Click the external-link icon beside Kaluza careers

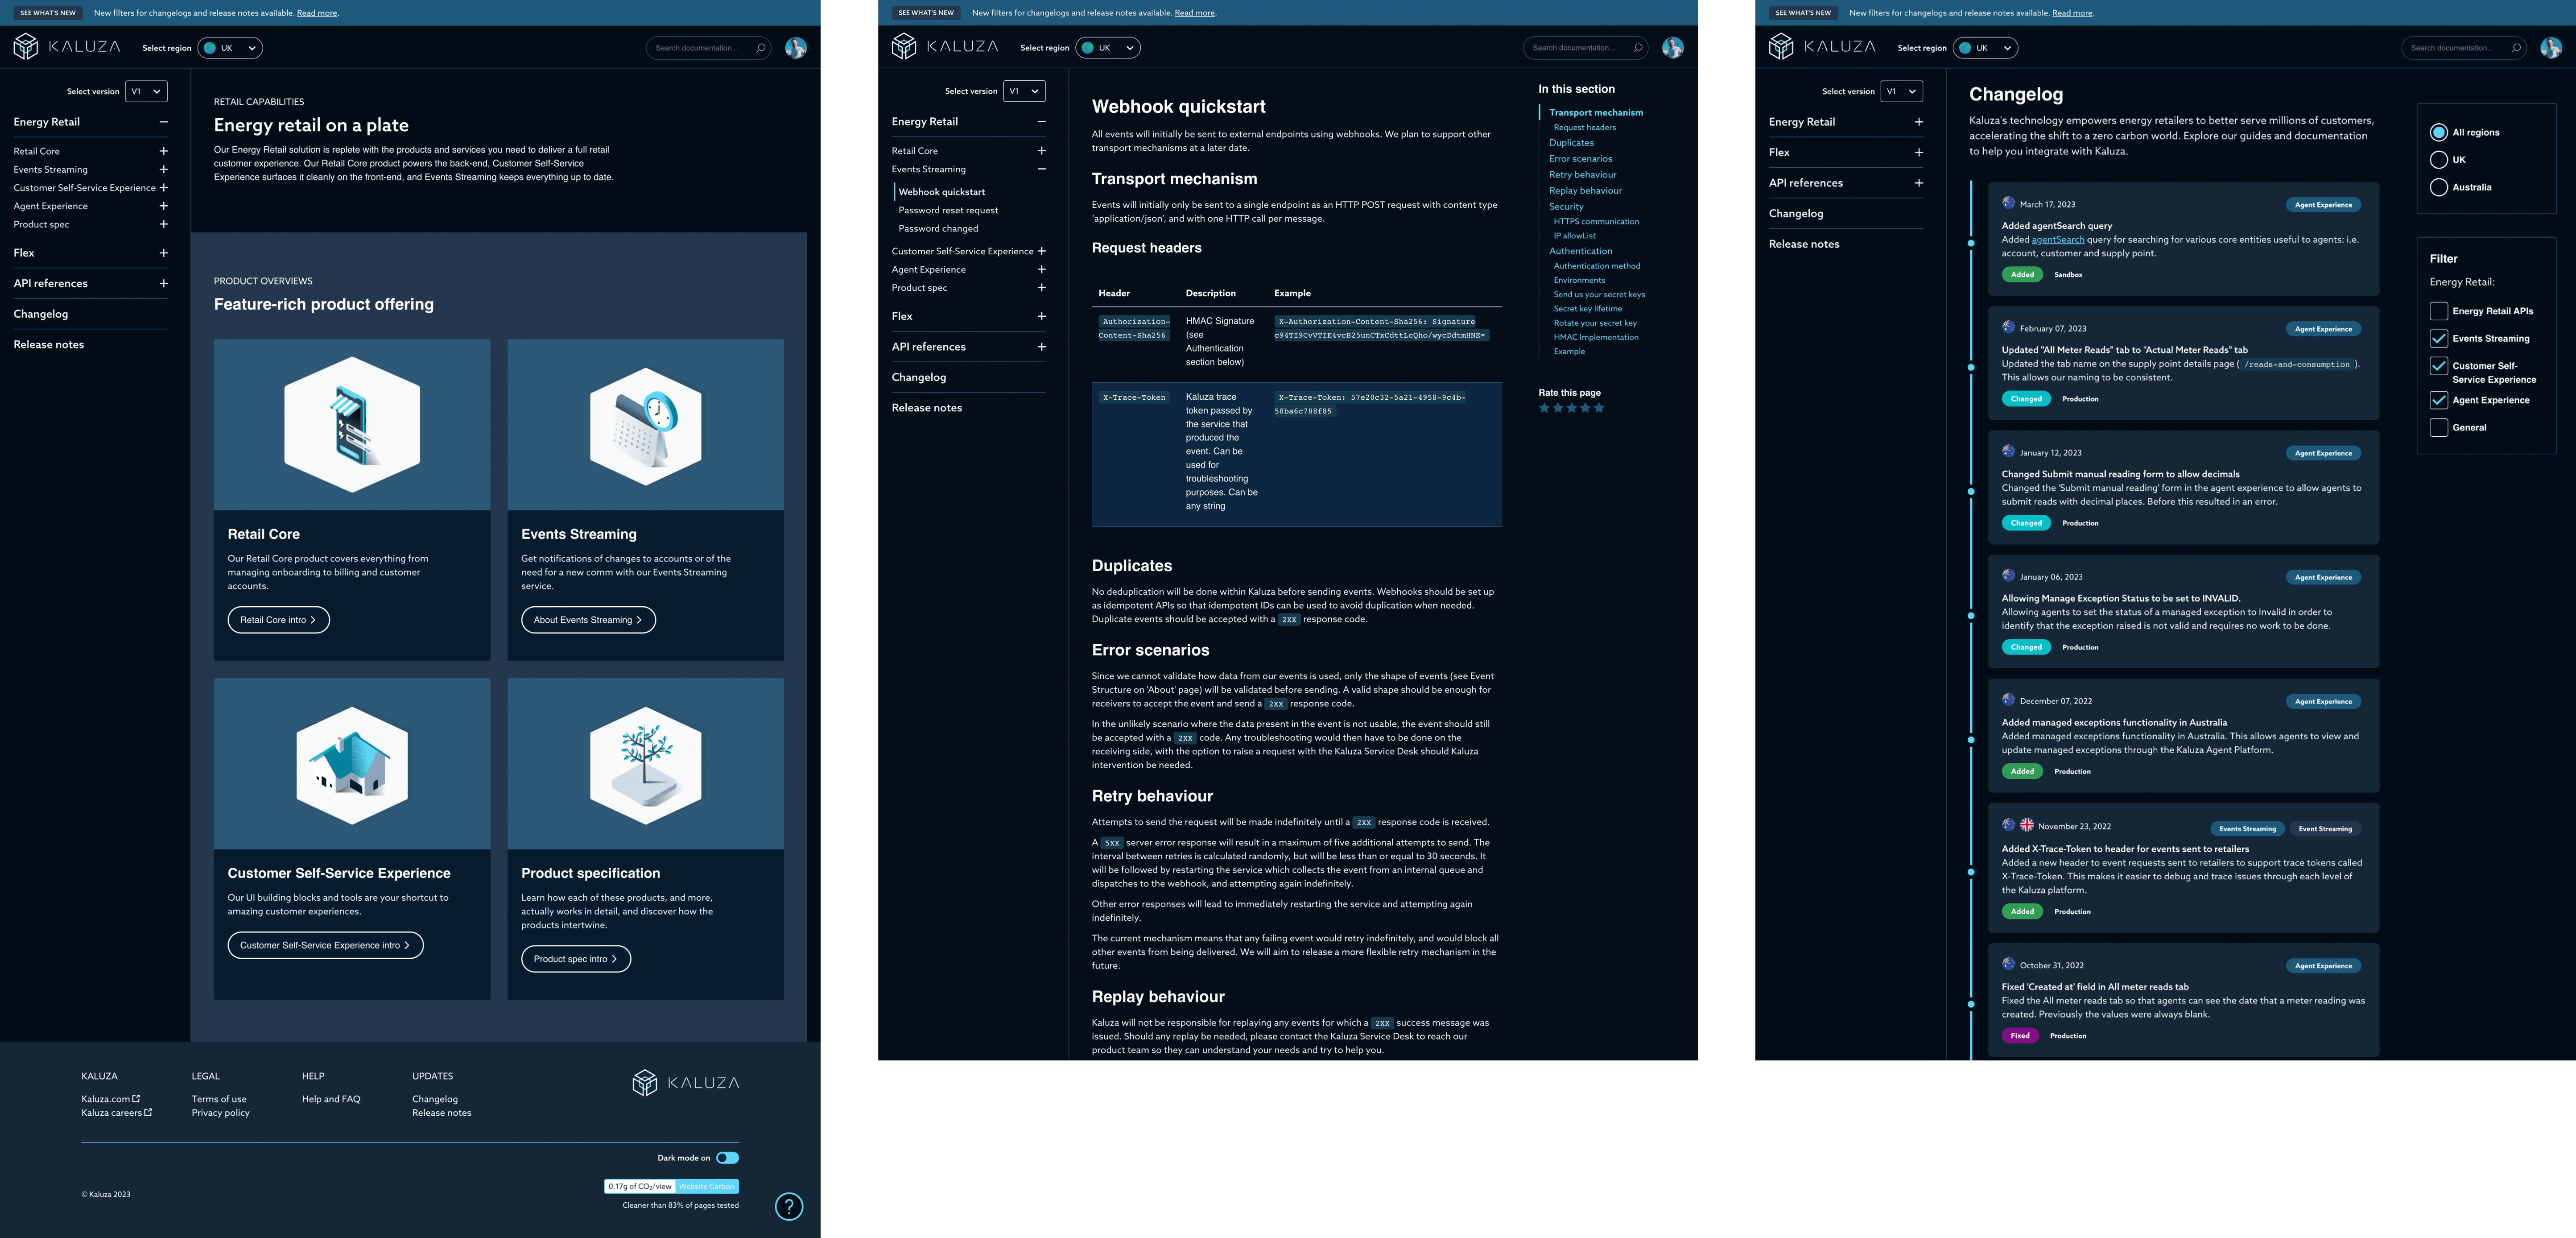click(x=148, y=1112)
